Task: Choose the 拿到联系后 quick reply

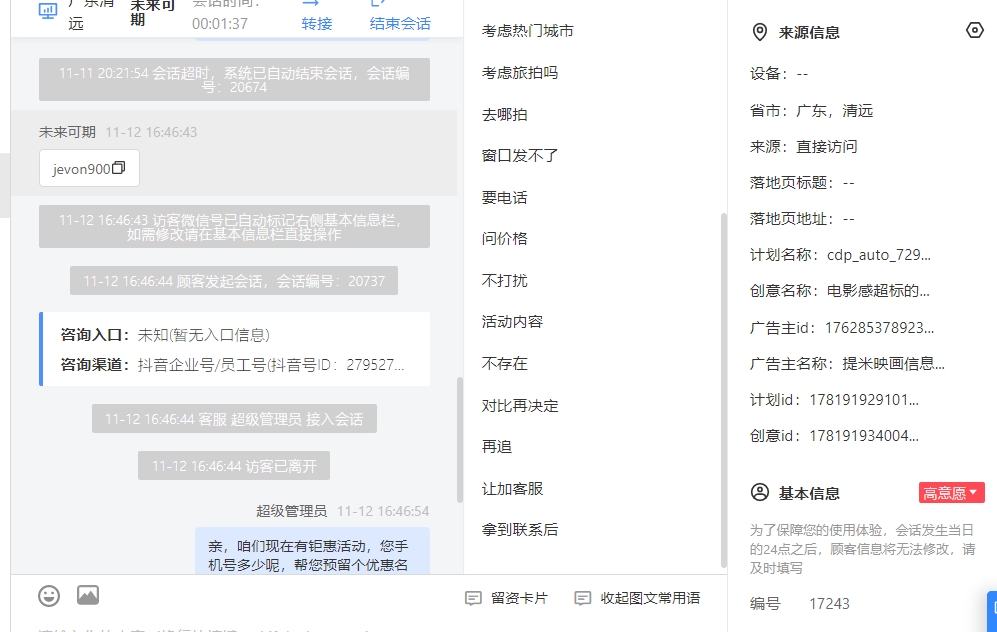Action: pyautogui.click(x=520, y=530)
